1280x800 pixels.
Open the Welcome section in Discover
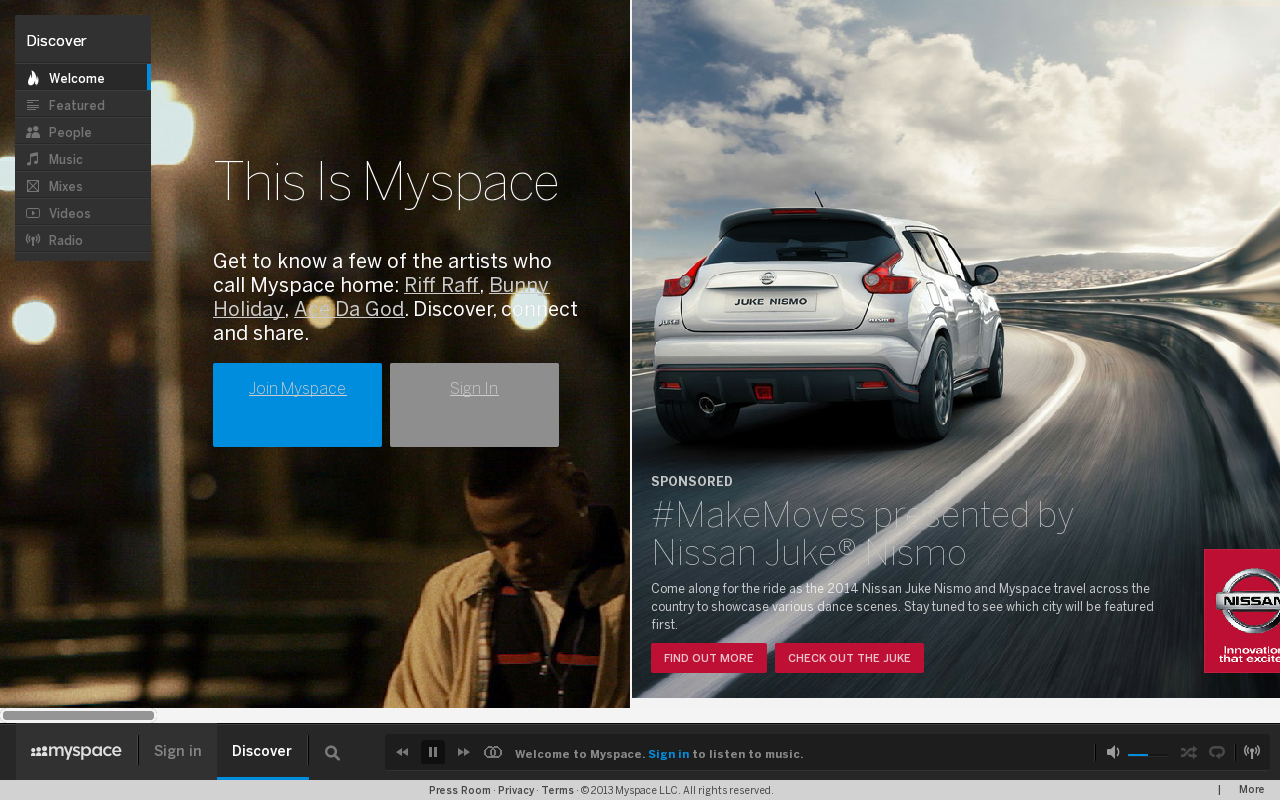[x=83, y=78]
